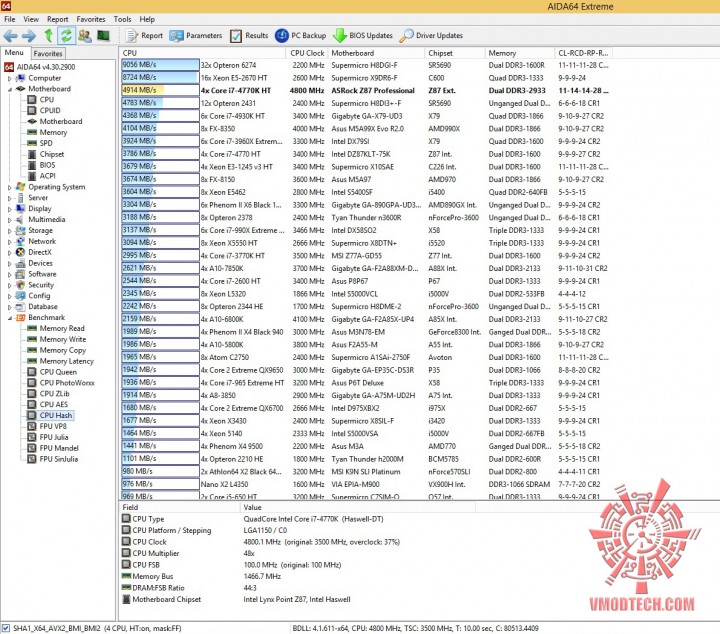Open Memory Copy benchmark
This screenshot has height=634, width=720.
tap(57, 350)
